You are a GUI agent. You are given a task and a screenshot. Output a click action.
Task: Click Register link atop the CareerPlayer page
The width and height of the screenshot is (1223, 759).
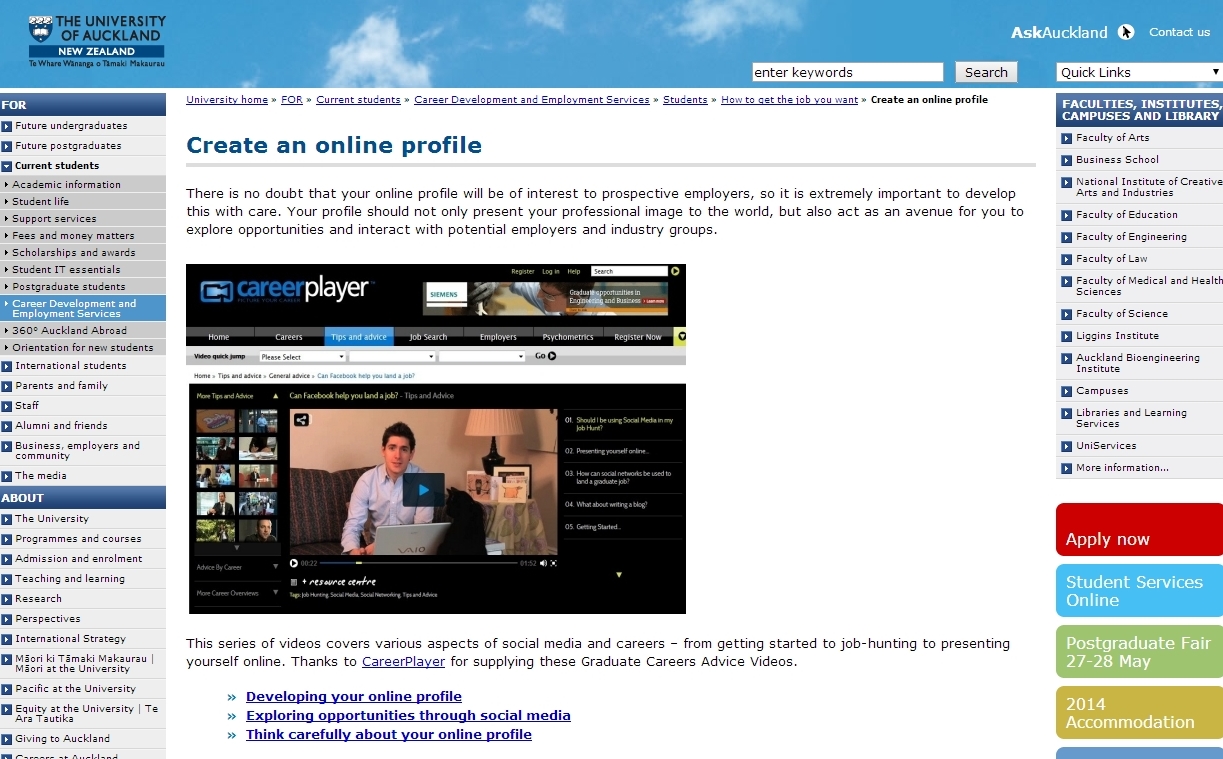[523, 271]
